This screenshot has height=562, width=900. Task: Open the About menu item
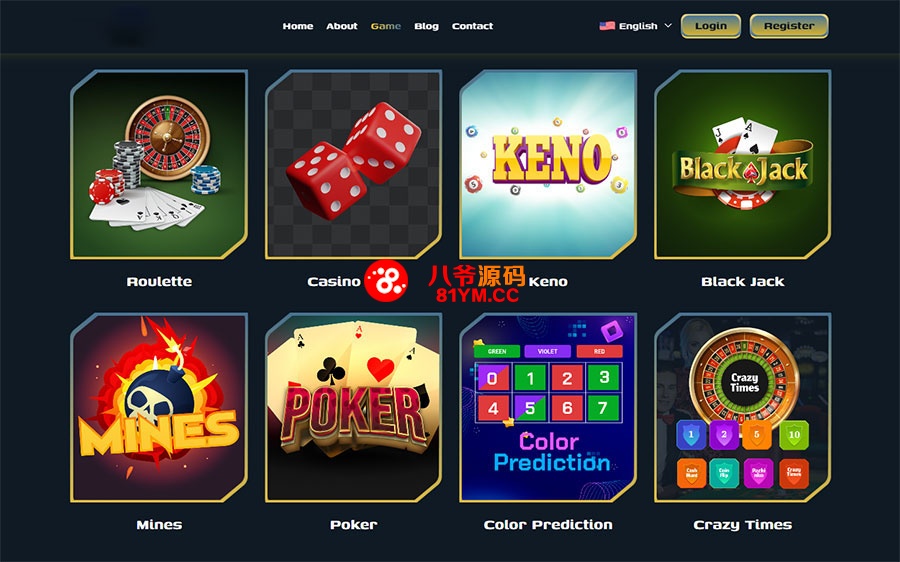tap(342, 26)
